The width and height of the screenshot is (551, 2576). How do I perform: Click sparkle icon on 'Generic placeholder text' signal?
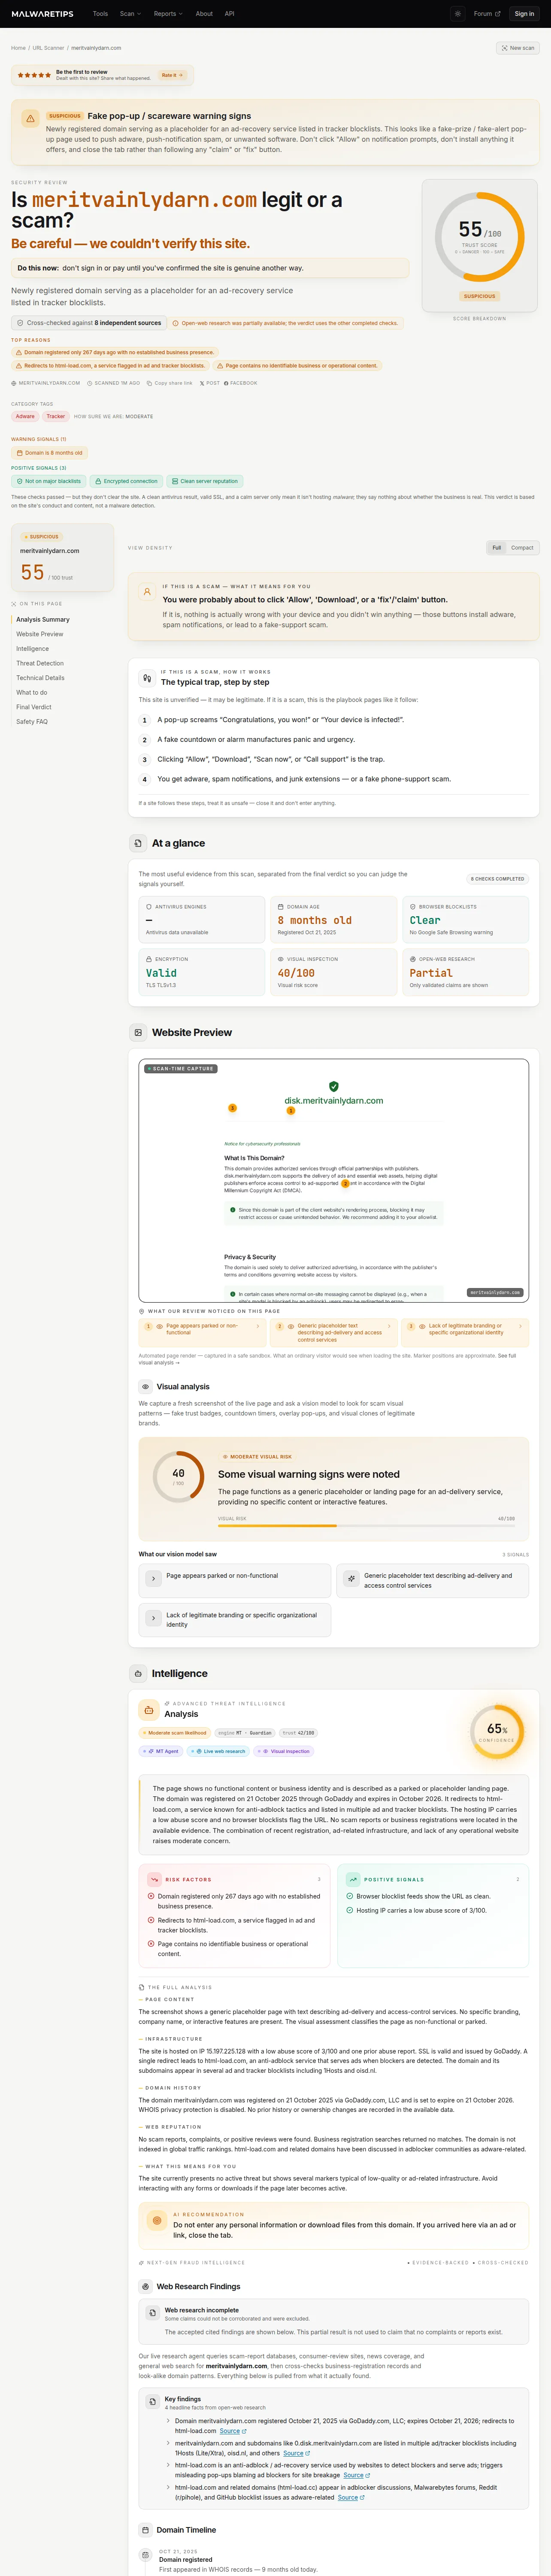[x=351, y=1578]
